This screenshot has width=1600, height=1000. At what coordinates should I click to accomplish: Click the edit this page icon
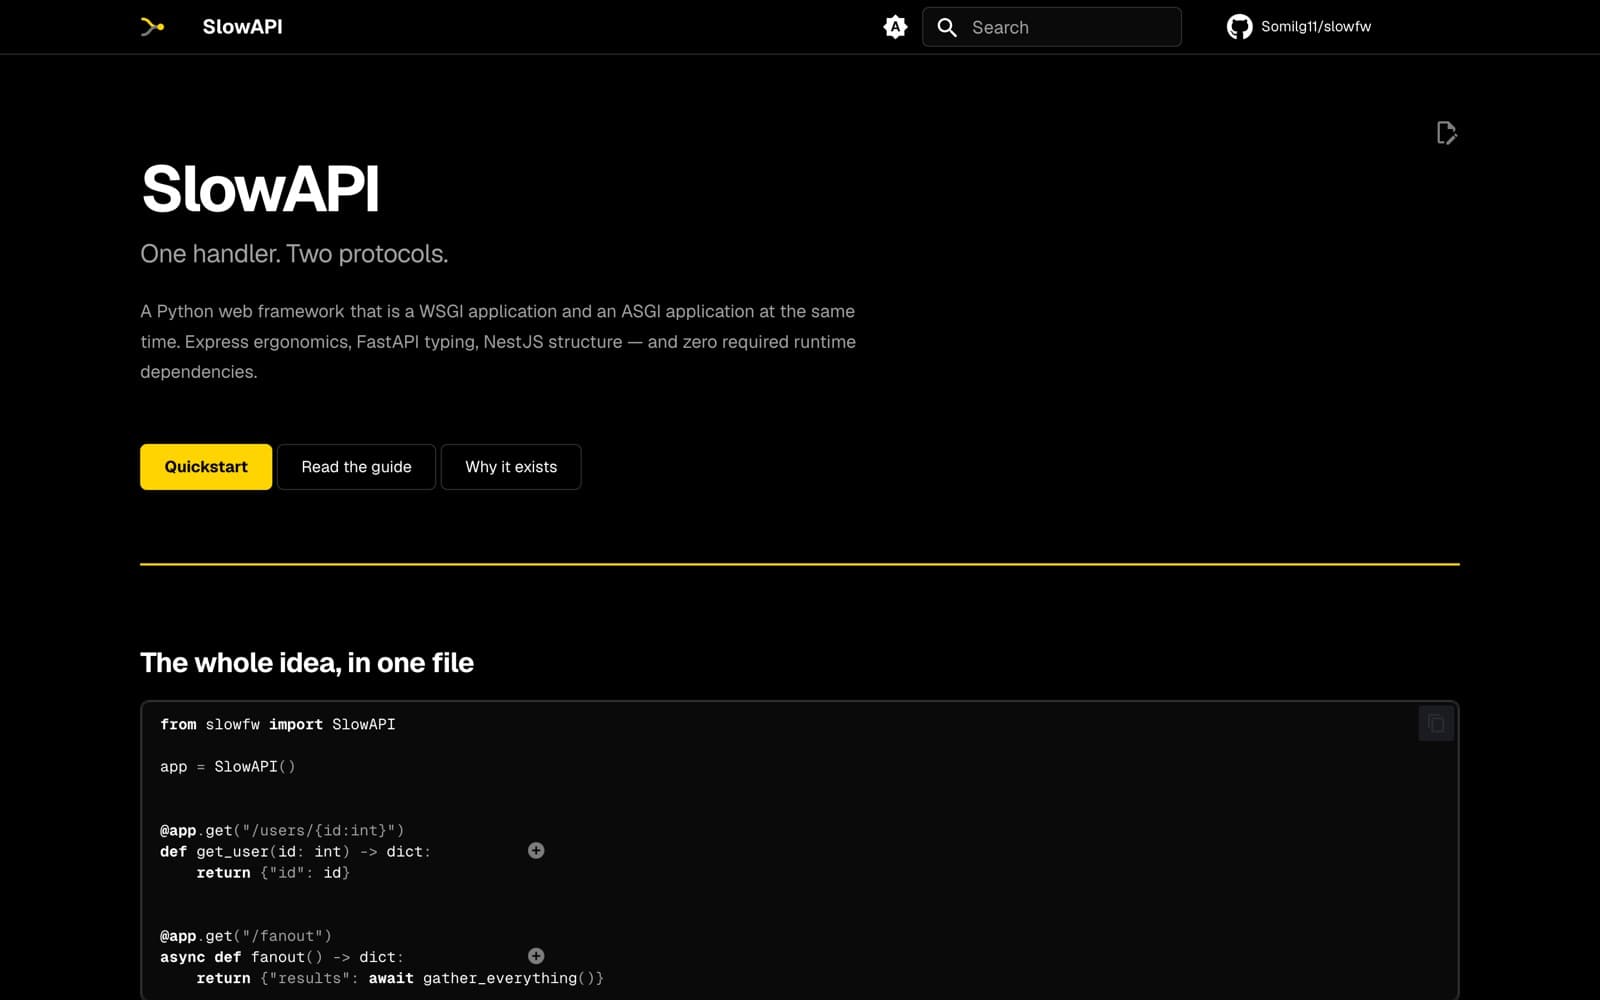point(1446,133)
